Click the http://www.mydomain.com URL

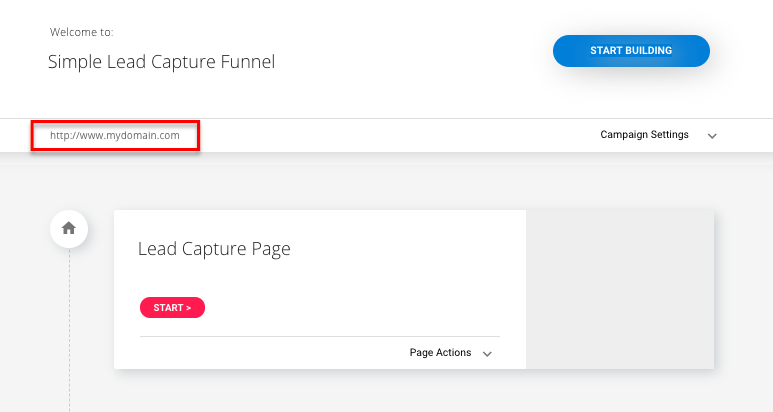point(115,136)
